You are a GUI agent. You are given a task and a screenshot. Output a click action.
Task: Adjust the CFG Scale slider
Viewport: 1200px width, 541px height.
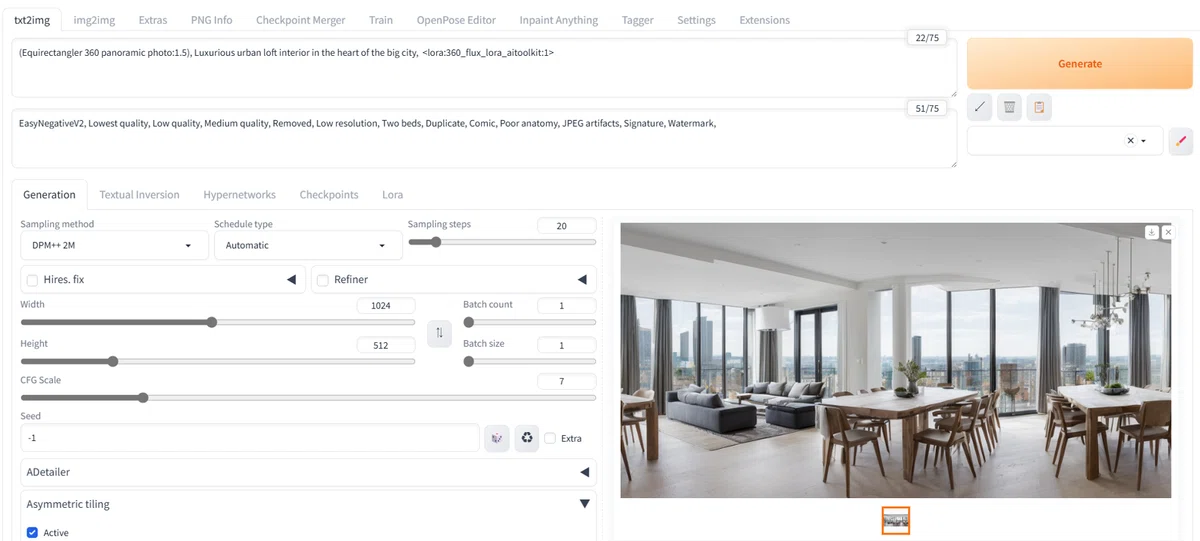click(308, 397)
